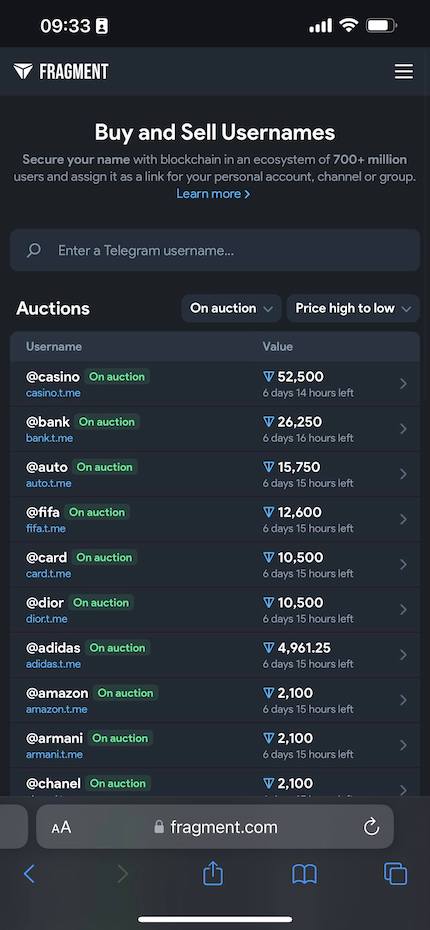The height and width of the screenshot is (930, 430).
Task: Select the @bank auction entry
Action: point(215,429)
